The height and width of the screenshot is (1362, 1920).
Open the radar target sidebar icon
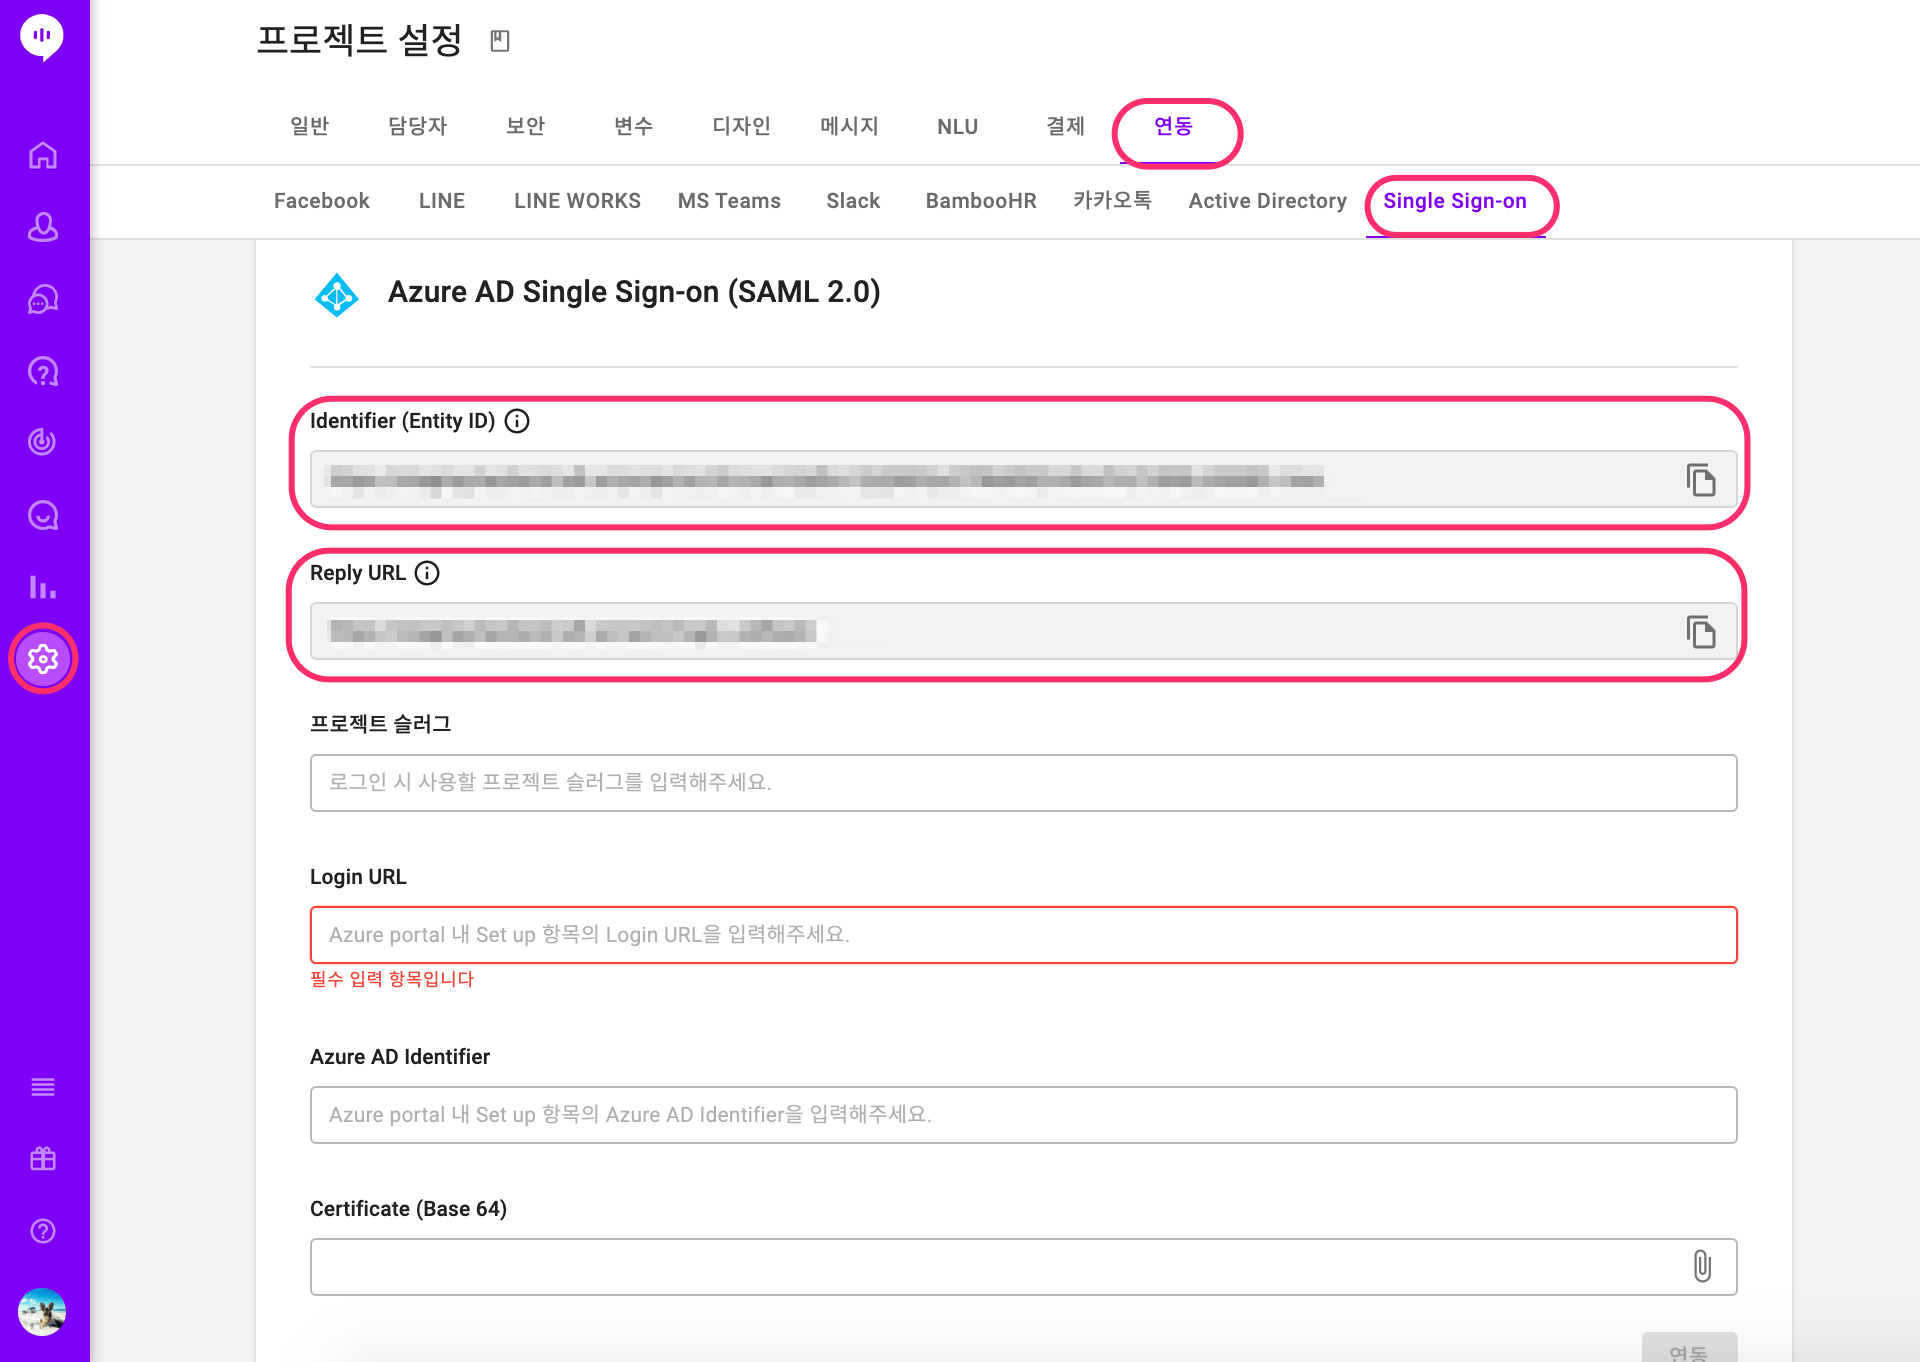[x=43, y=442]
